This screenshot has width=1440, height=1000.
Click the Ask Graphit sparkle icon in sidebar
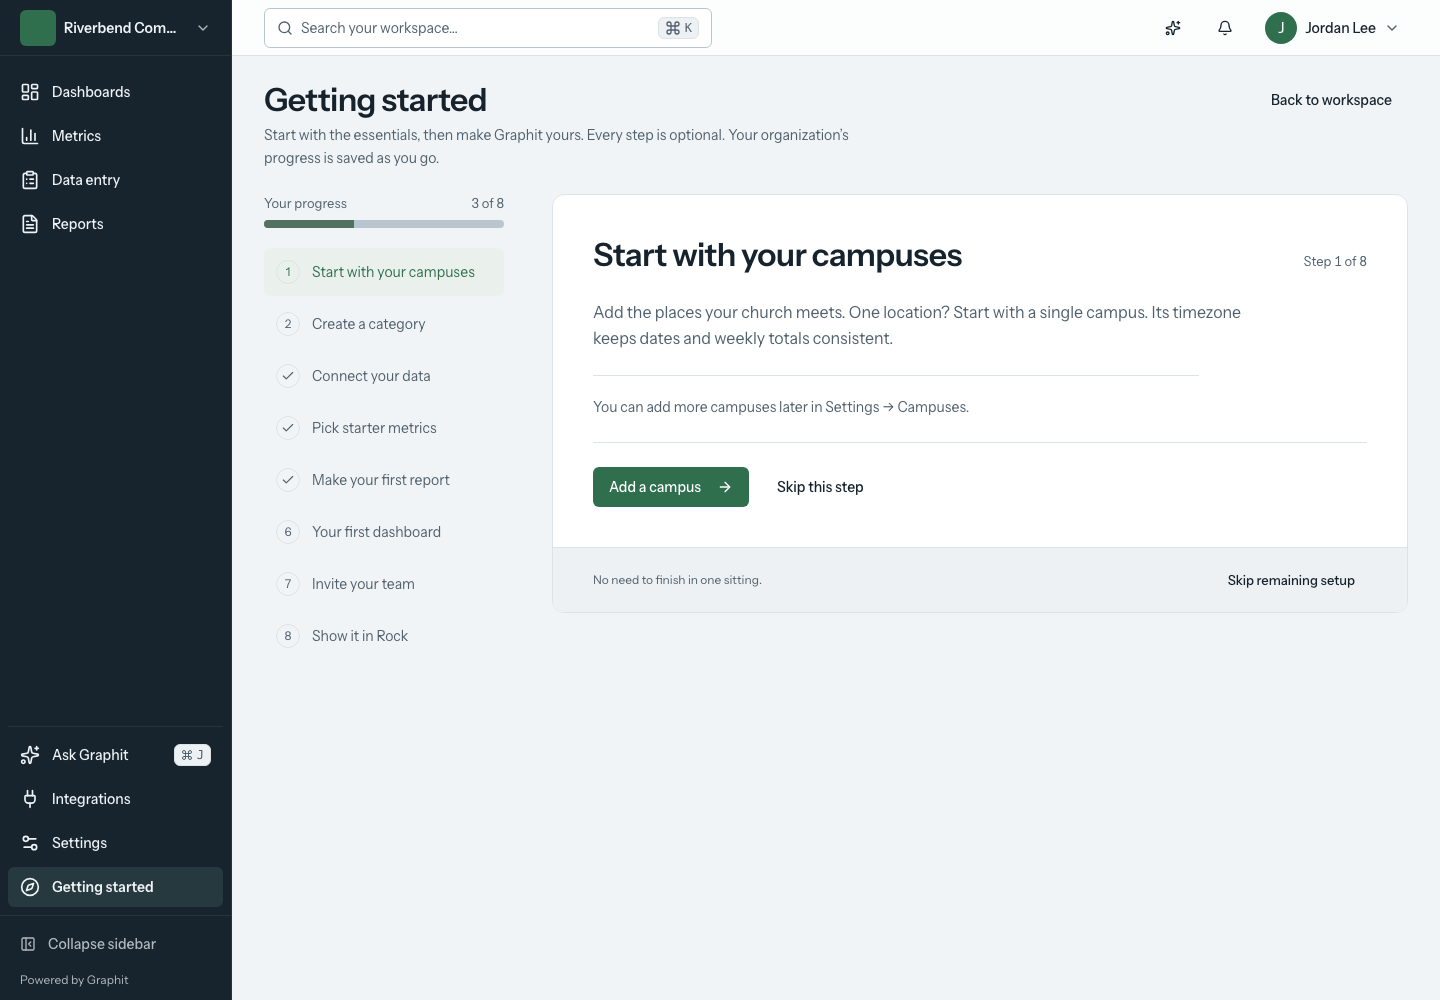(x=30, y=755)
